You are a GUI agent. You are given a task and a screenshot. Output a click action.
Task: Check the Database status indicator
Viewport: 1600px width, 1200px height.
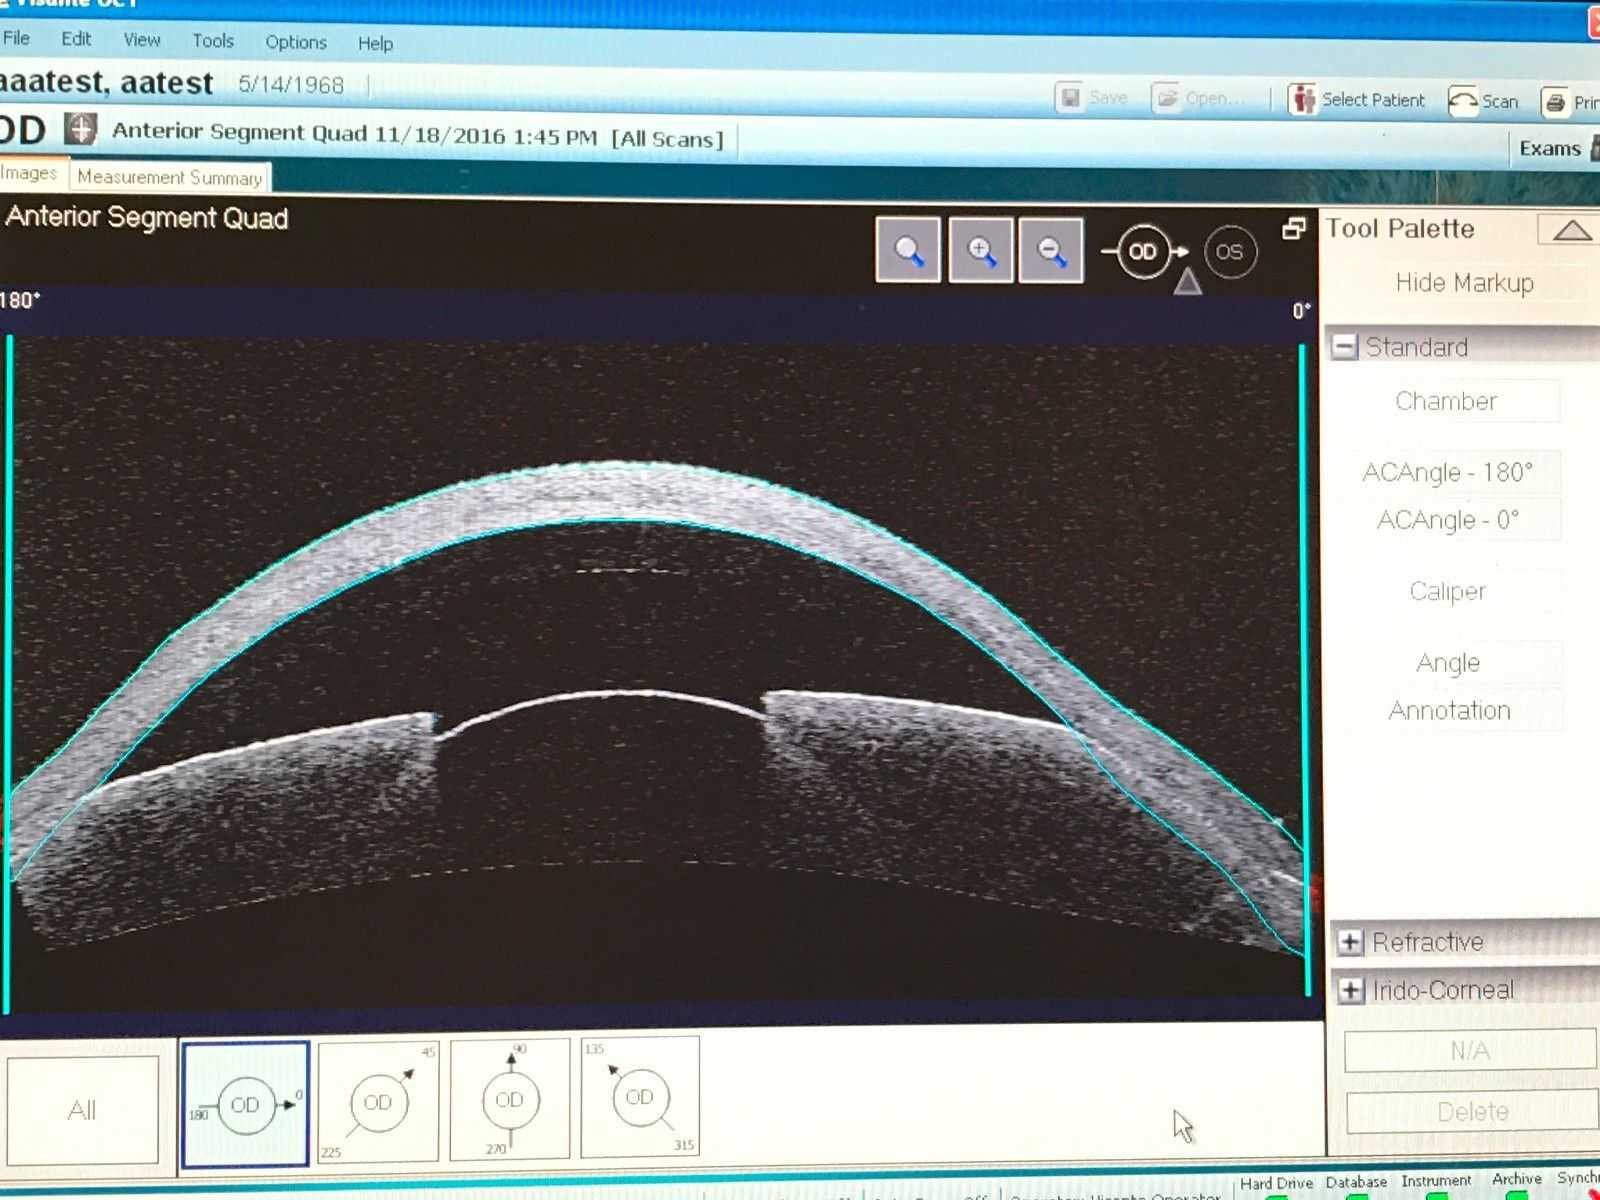pos(1355,1181)
